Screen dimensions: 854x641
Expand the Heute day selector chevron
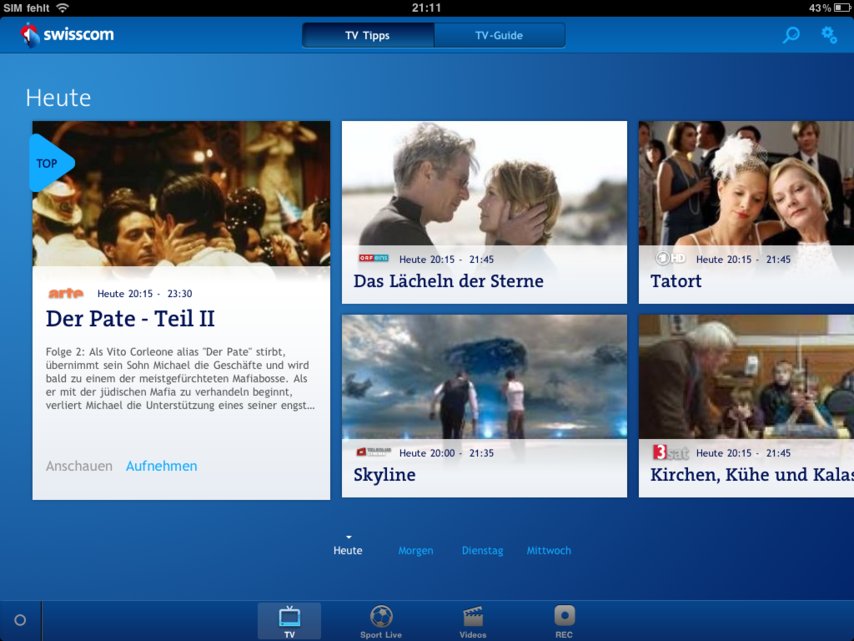347,537
